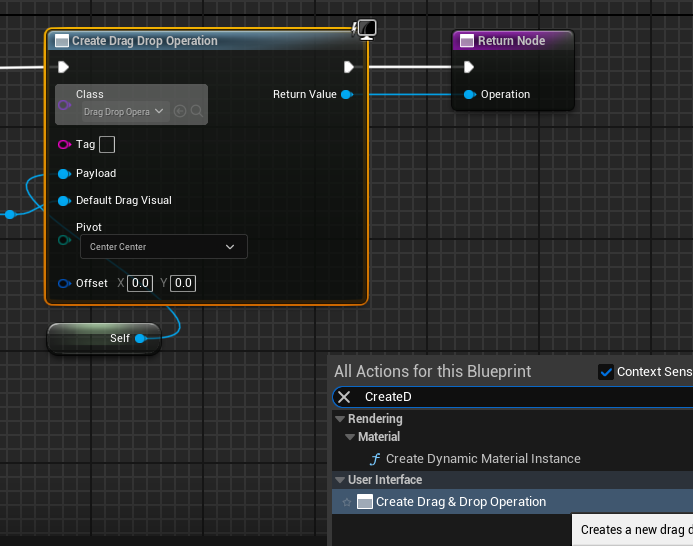The image size is (693, 546).
Task: Click the Create Drag & Drop Operation widget icon
Action: click(365, 502)
